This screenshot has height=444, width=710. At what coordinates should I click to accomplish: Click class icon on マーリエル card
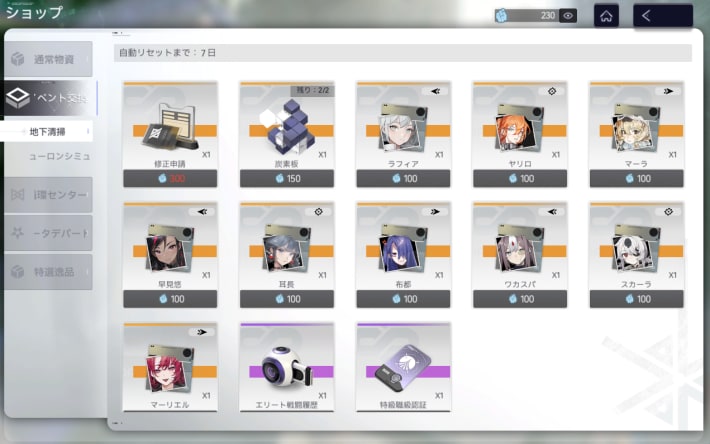pos(202,332)
